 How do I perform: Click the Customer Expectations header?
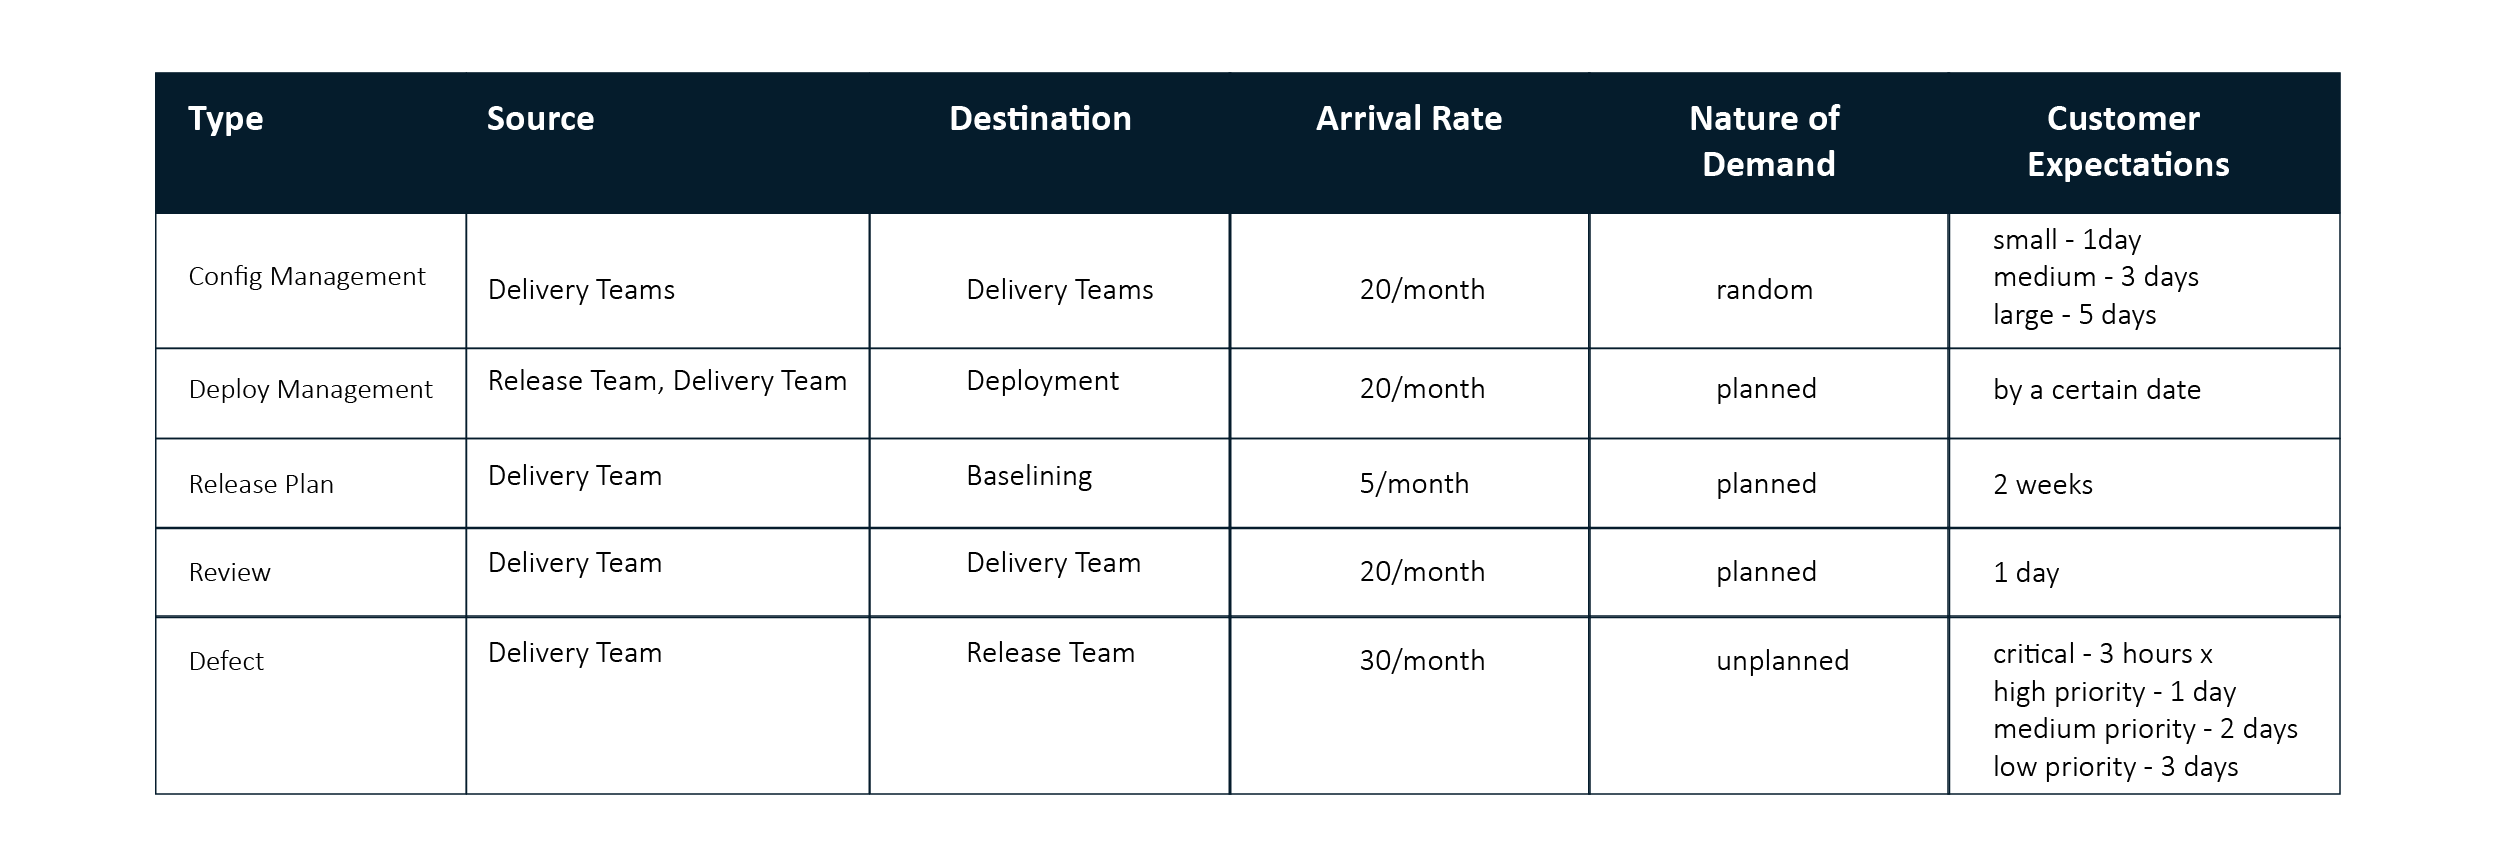2127,141
